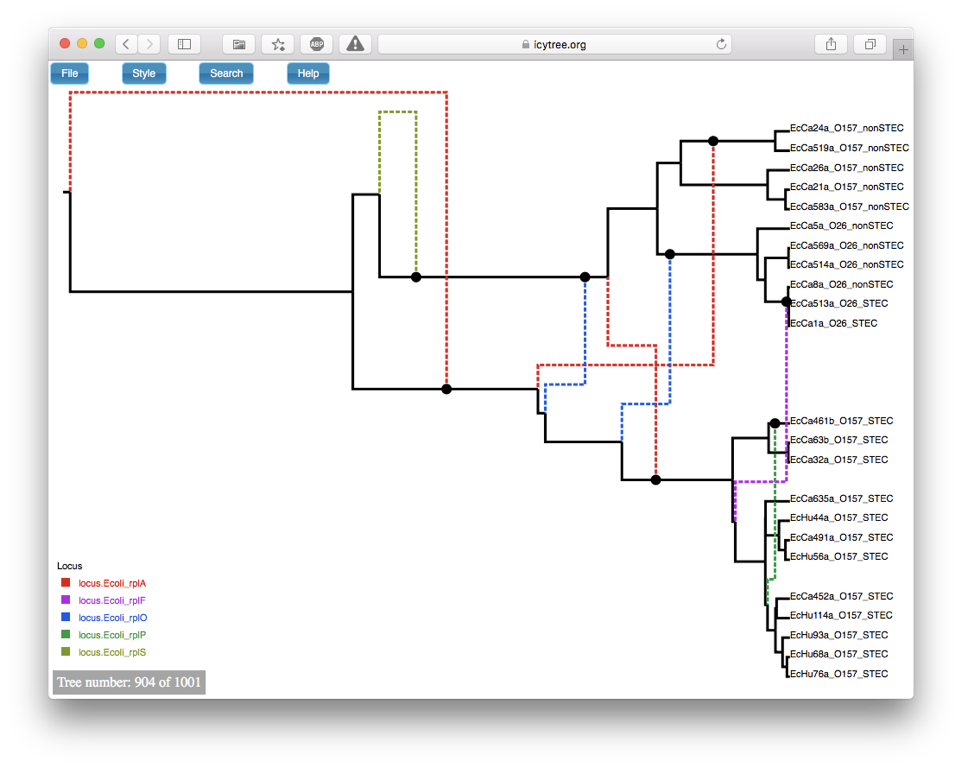Open a new tab with plus button
962x768 pixels.
tap(903, 49)
